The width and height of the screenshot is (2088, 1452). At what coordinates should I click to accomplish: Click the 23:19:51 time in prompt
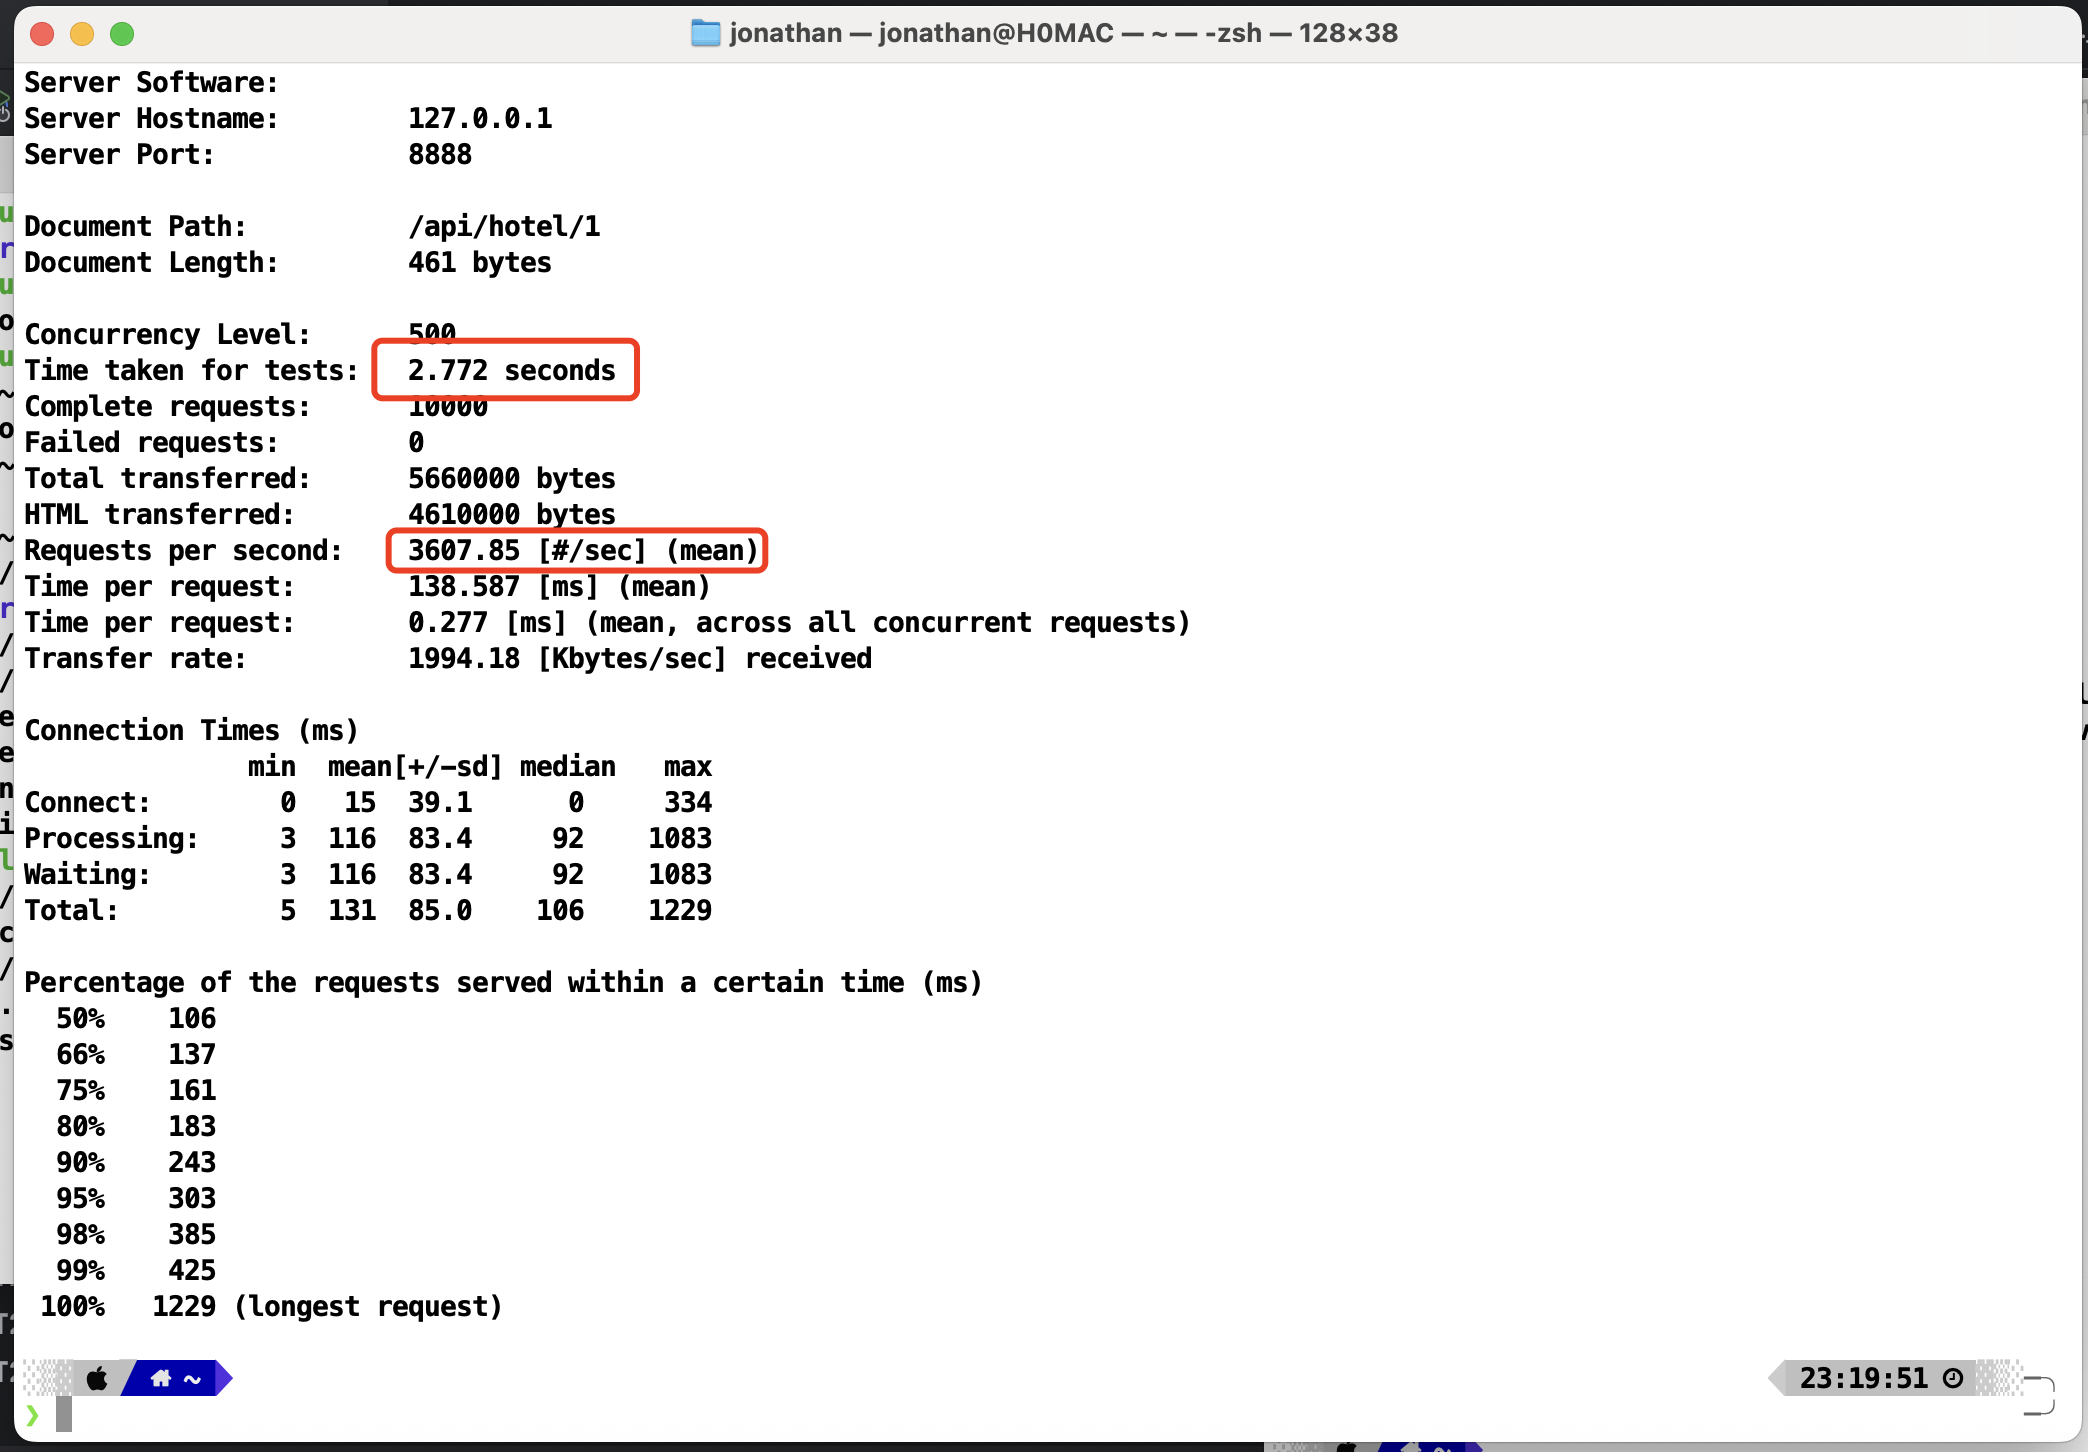pyautogui.click(x=1863, y=1379)
